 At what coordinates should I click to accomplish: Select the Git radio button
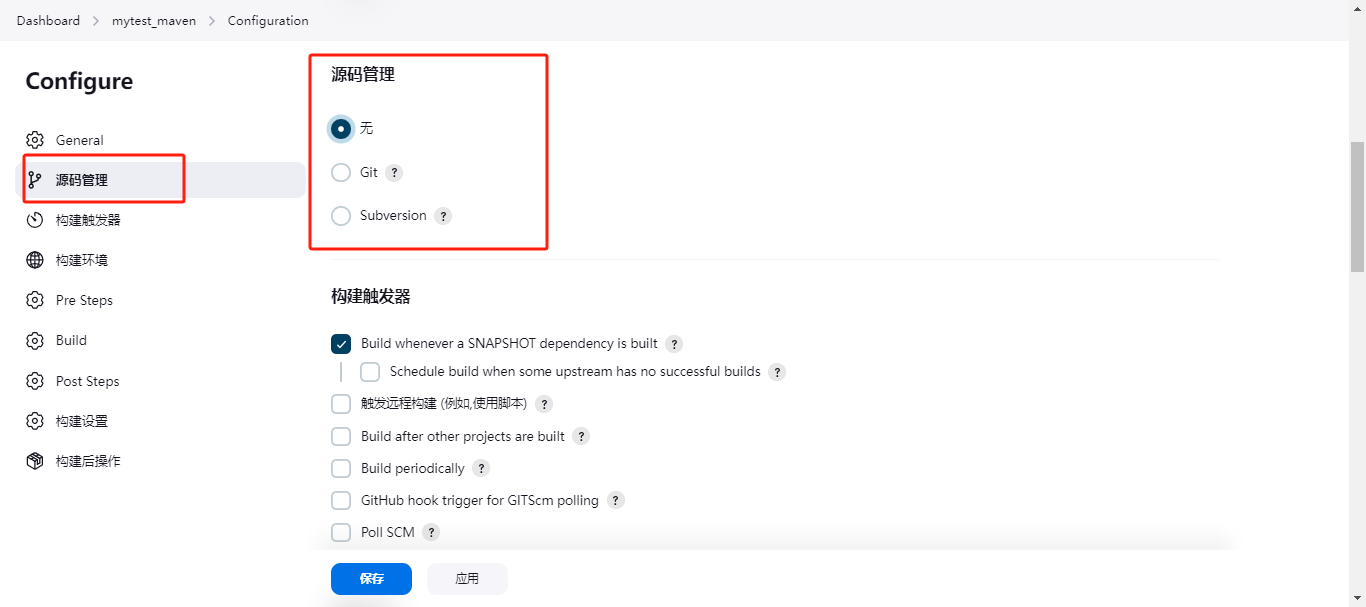[x=341, y=173]
